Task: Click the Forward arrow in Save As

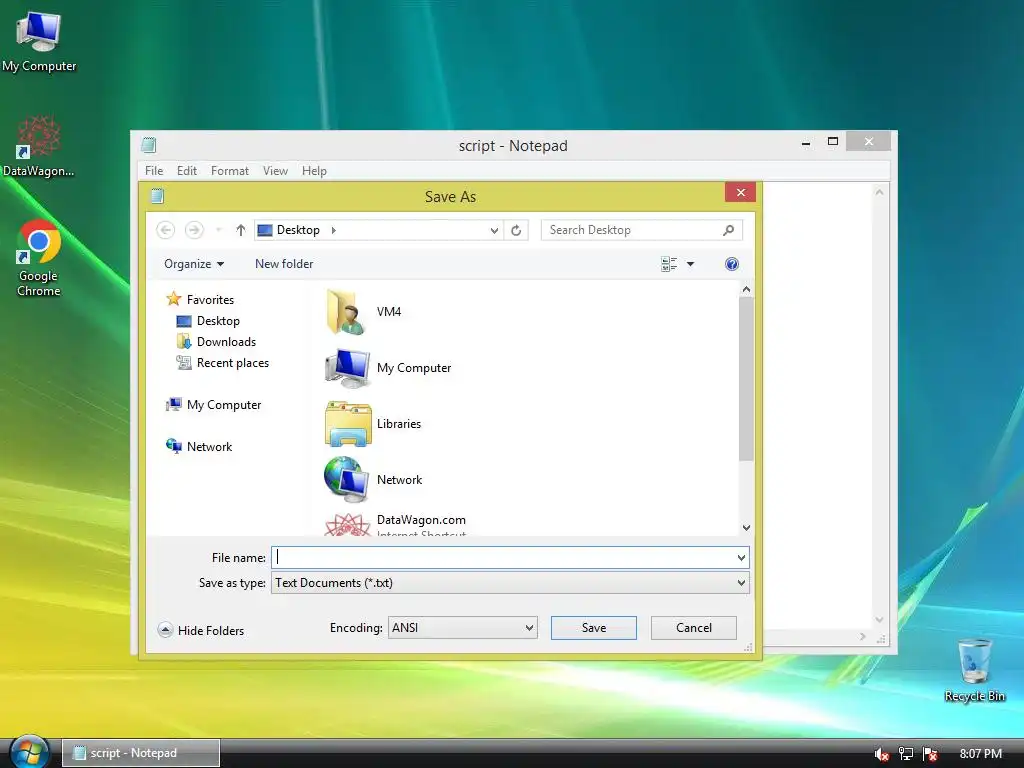Action: (194, 230)
